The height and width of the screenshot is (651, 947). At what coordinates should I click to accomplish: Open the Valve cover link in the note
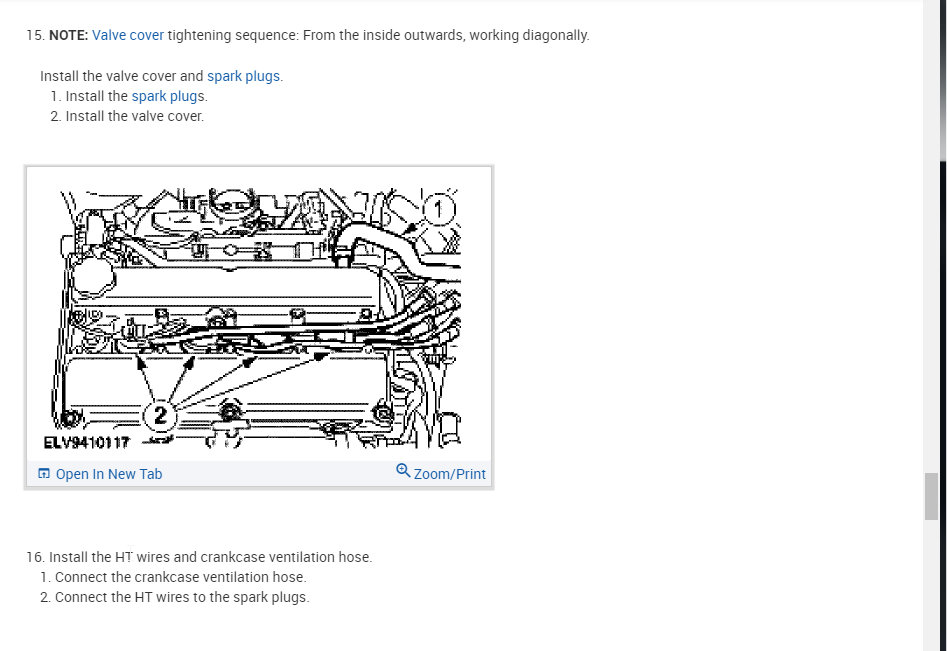coord(127,35)
